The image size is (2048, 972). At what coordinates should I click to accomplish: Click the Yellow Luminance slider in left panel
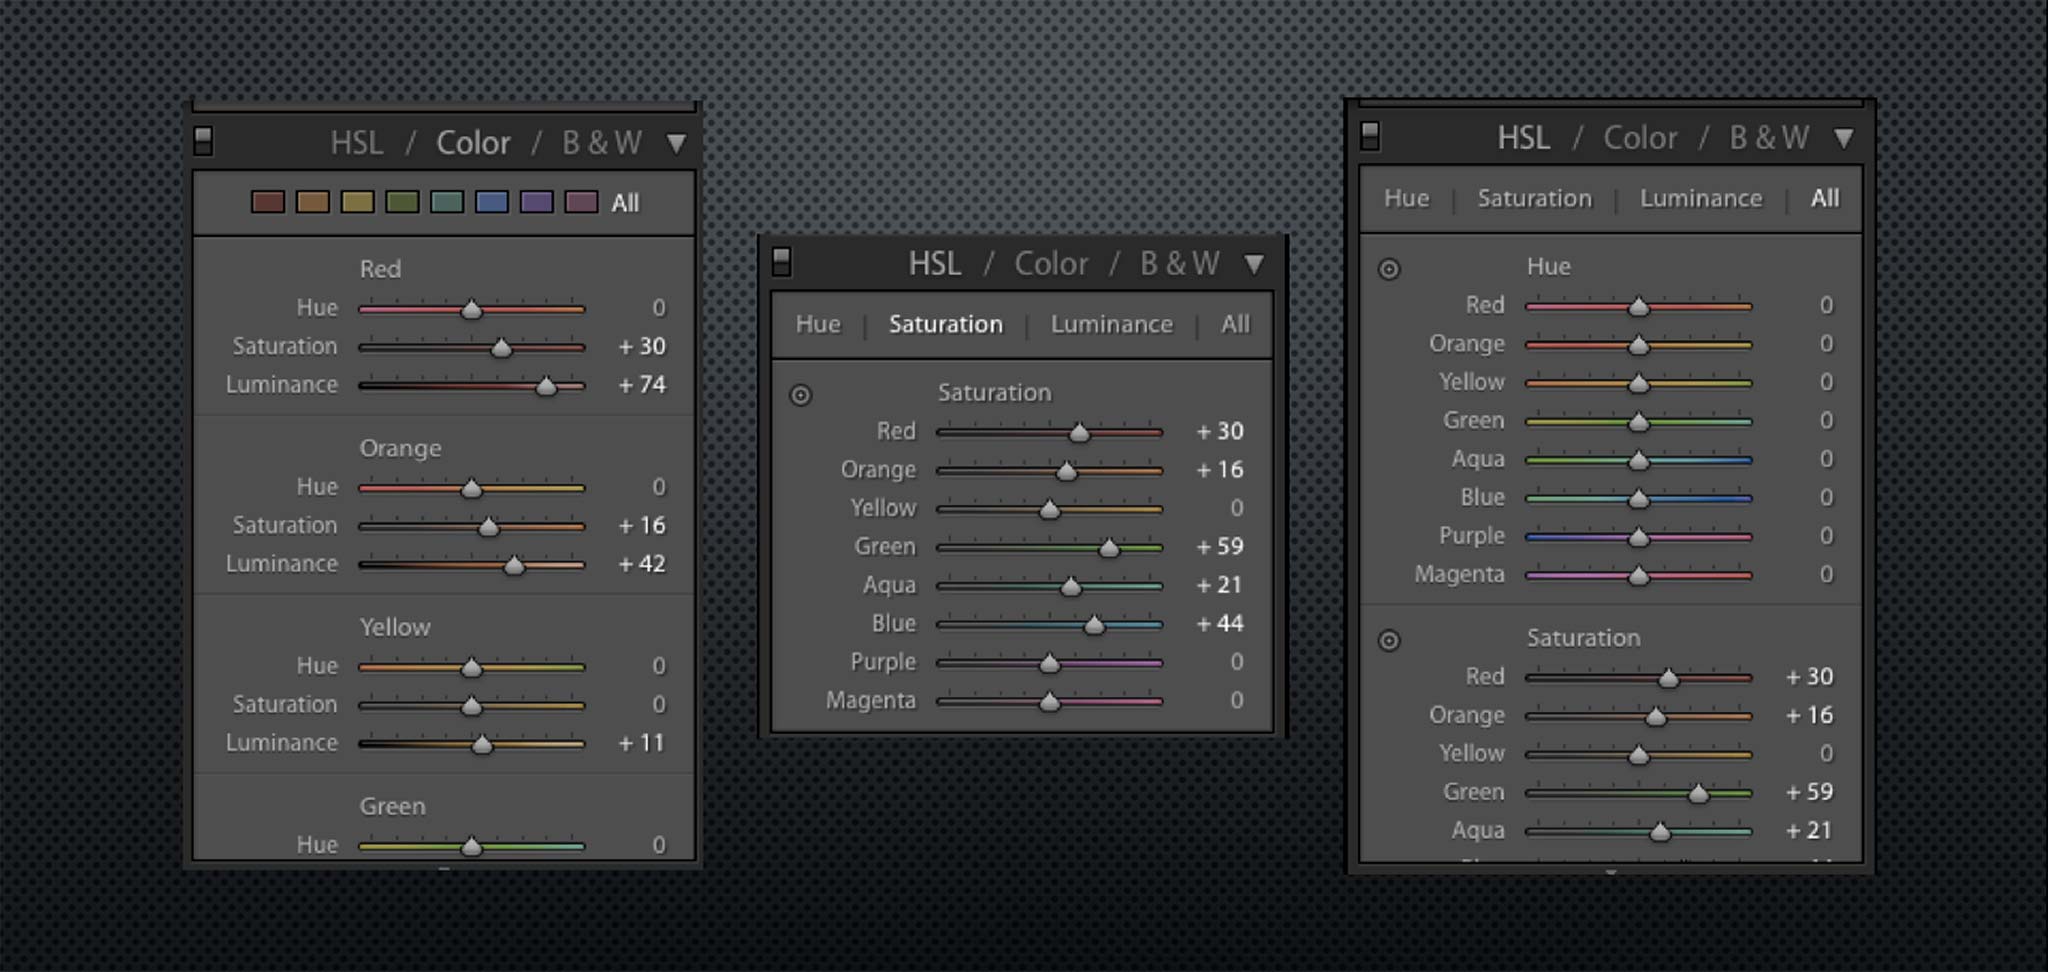click(x=471, y=744)
